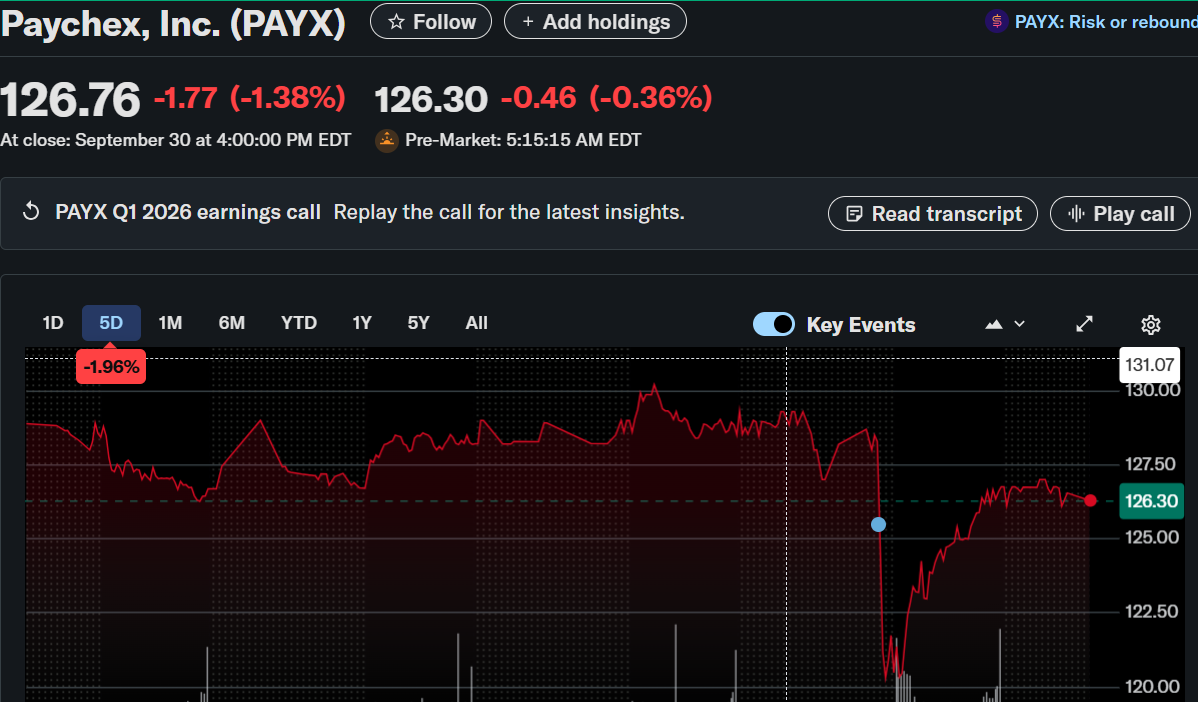Select the 1D time range tab

pyautogui.click(x=53, y=323)
